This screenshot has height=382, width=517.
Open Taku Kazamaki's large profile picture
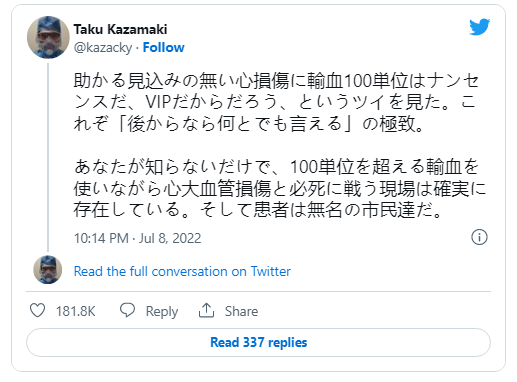tap(48, 37)
